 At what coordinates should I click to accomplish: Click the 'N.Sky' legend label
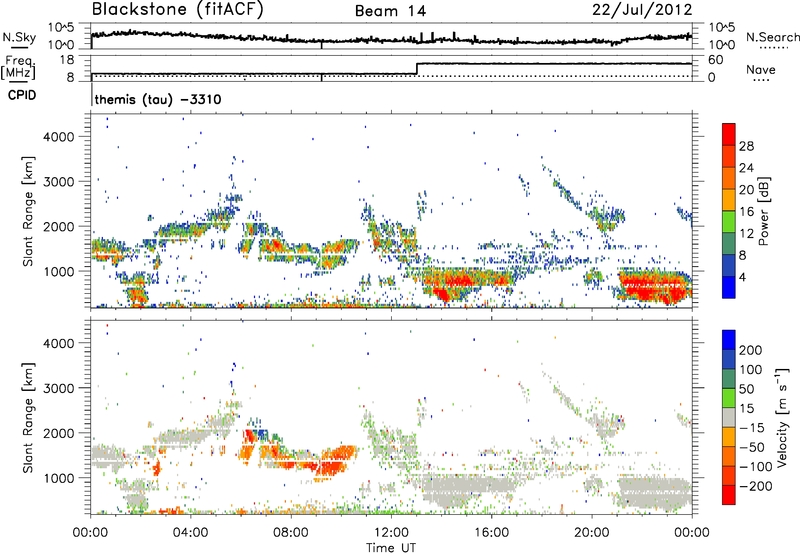click(x=19, y=37)
